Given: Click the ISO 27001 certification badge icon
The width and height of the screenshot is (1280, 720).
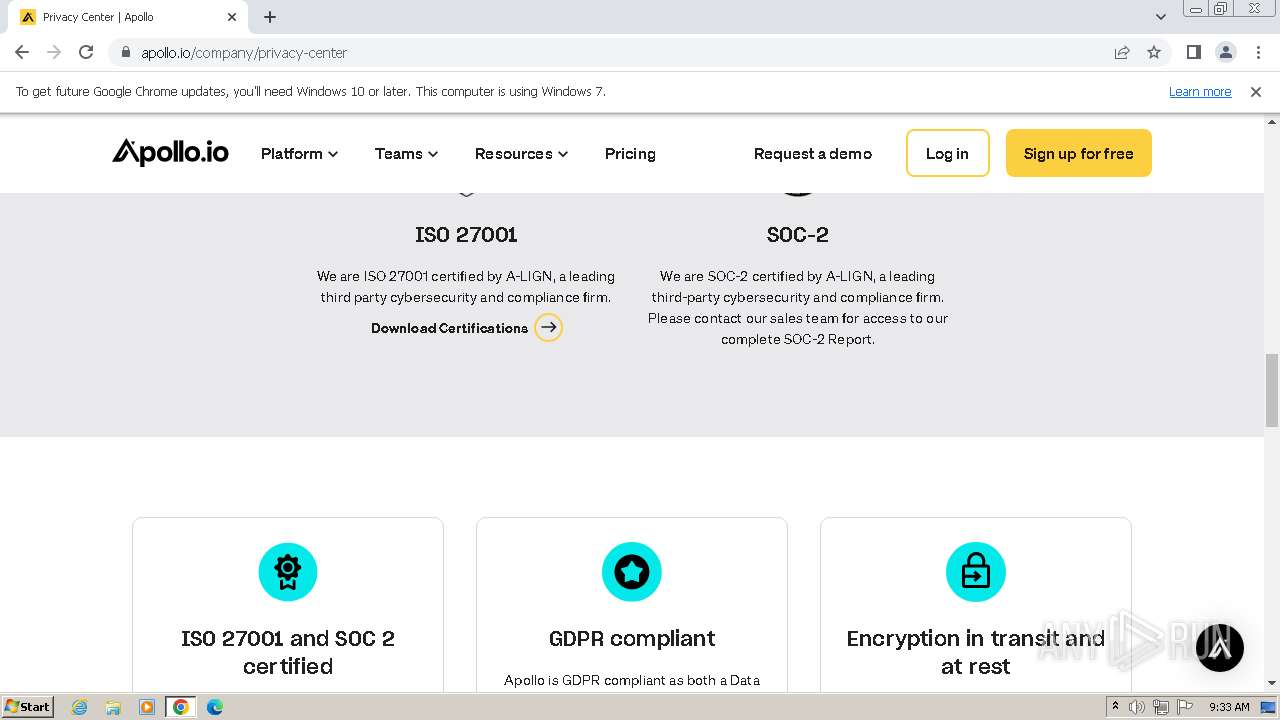Looking at the screenshot, I should (x=288, y=572).
